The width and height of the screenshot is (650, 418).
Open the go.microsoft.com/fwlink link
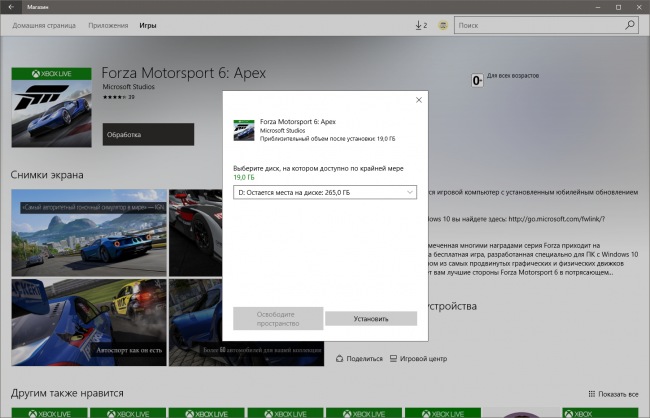557,219
